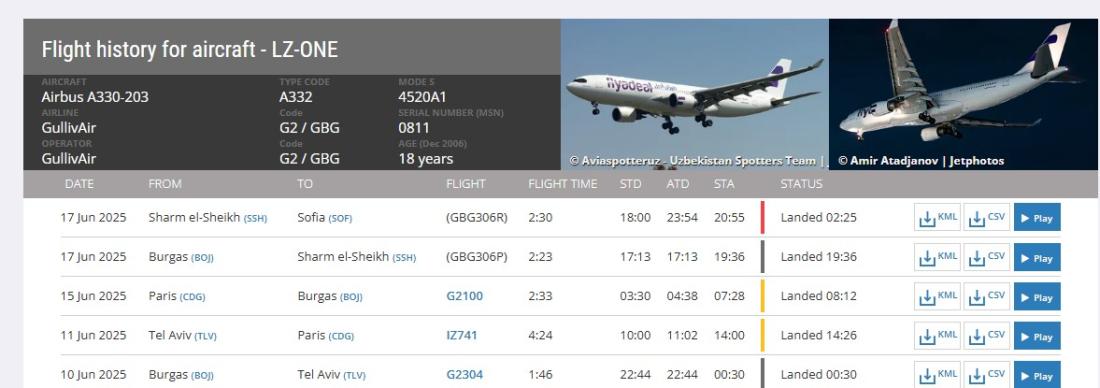The width and height of the screenshot is (1100, 388).
Task: Open flight G2304 link
Action: pyautogui.click(x=464, y=375)
